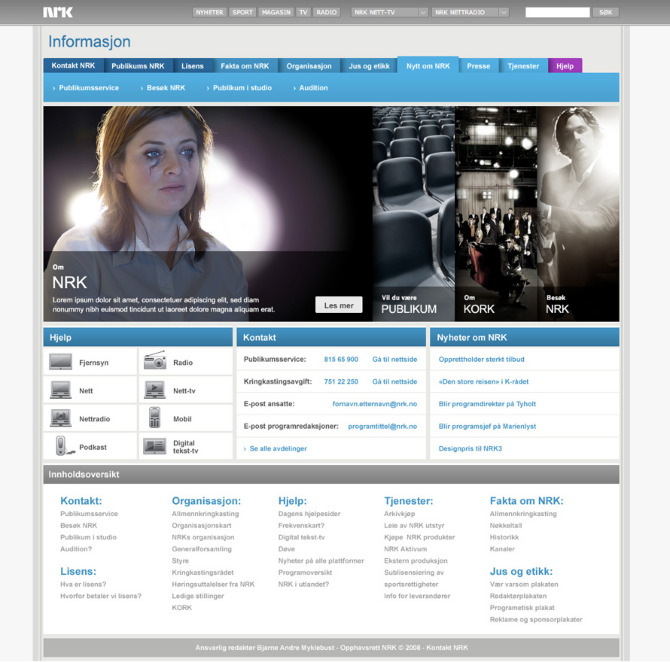The width and height of the screenshot is (670, 662).
Task: Open Organisasjonskart in site overview
Action: click(201, 525)
